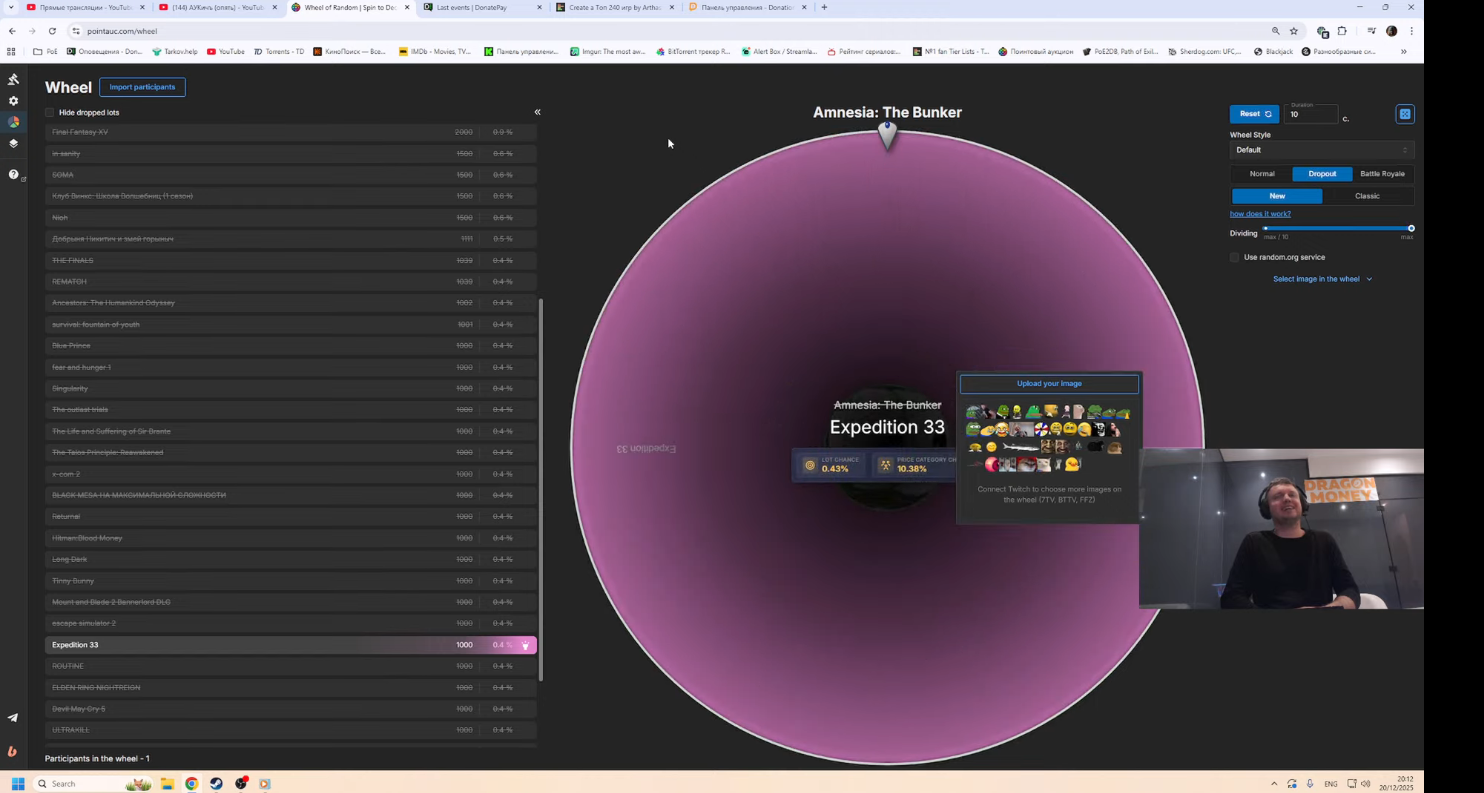Viewport: 1484px width, 793px height.
Task: Open the Chrome three-dot menu
Action: 1411,31
